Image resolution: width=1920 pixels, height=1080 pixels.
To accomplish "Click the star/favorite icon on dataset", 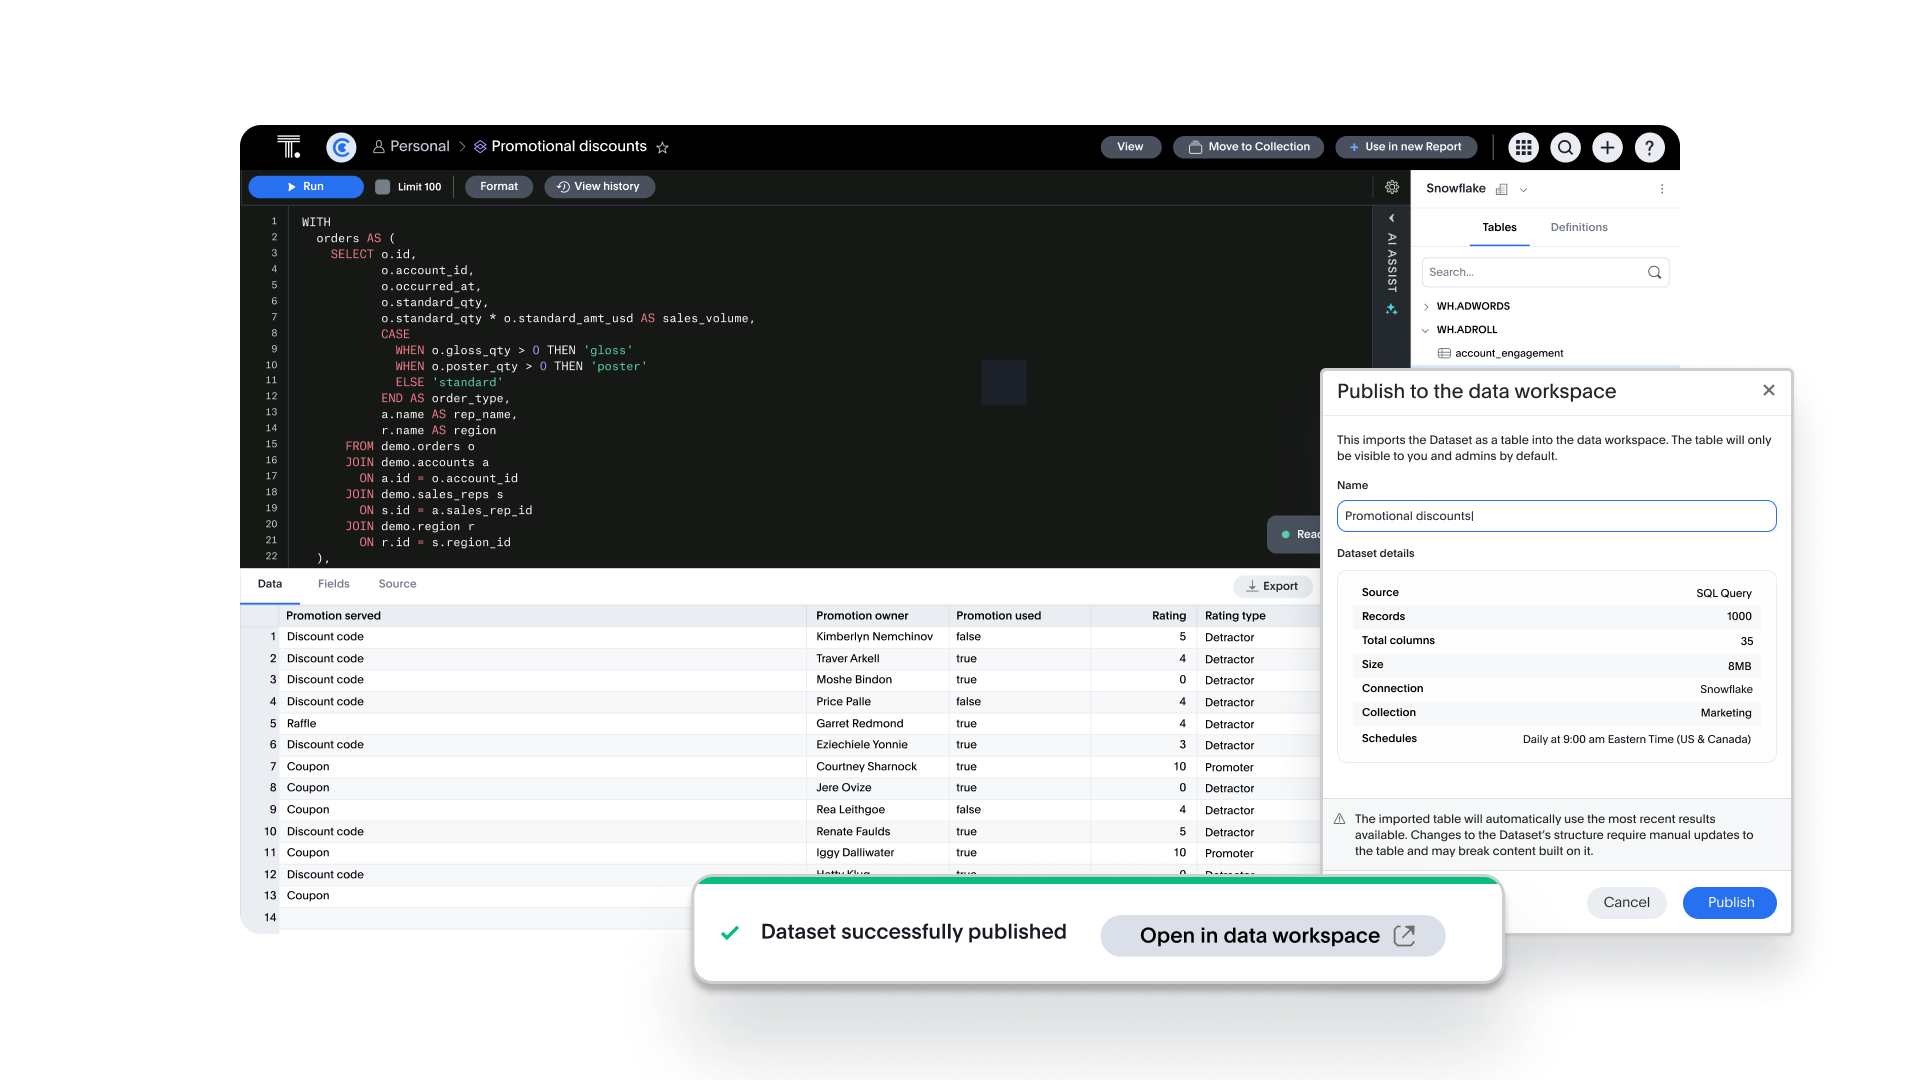I will coord(663,148).
